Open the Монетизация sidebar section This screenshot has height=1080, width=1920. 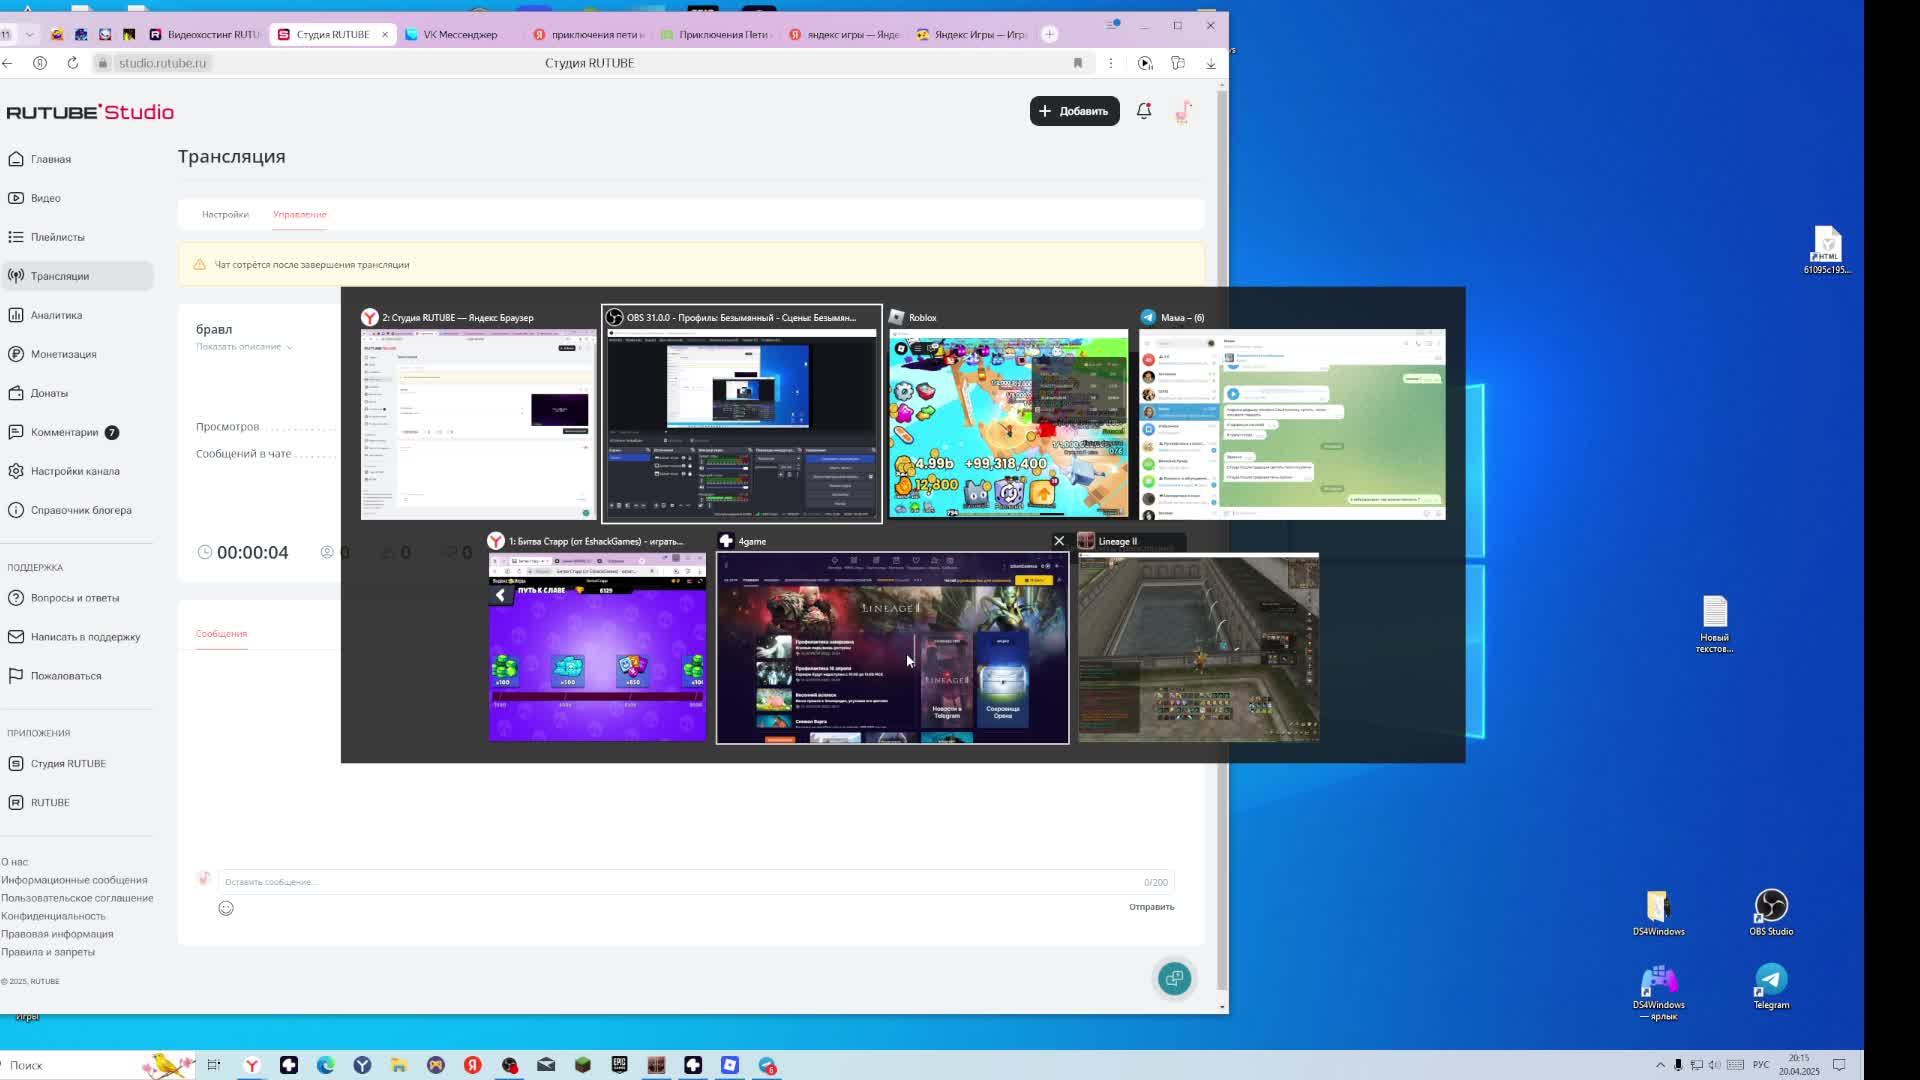[63, 354]
